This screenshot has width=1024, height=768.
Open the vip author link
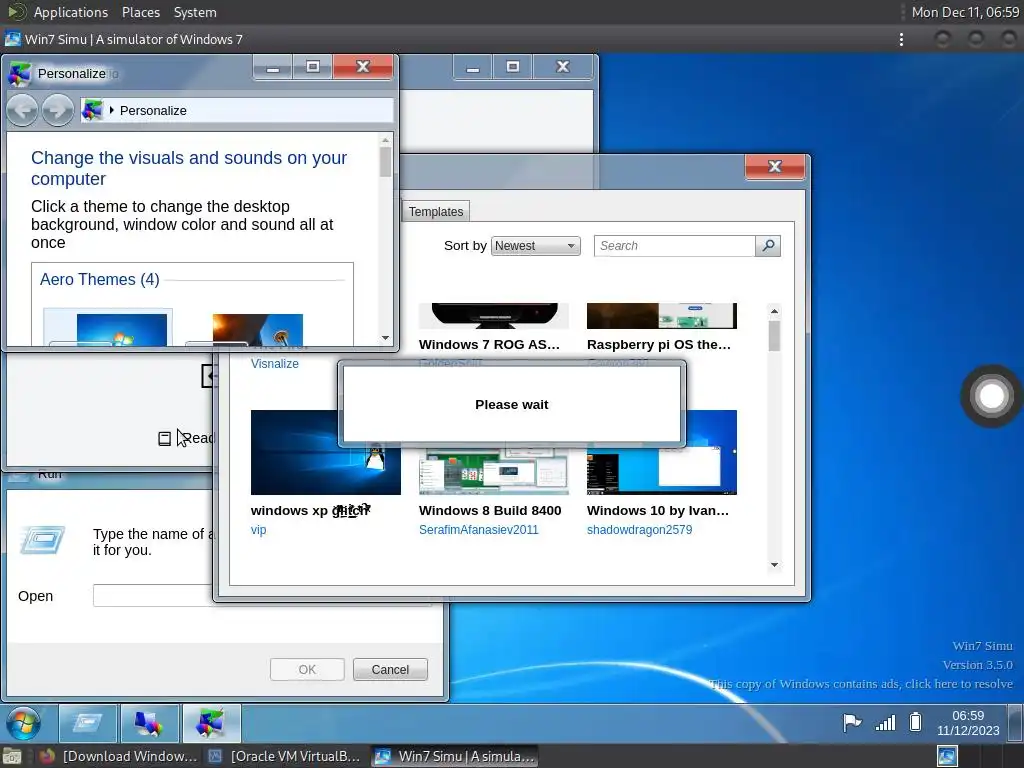click(258, 530)
